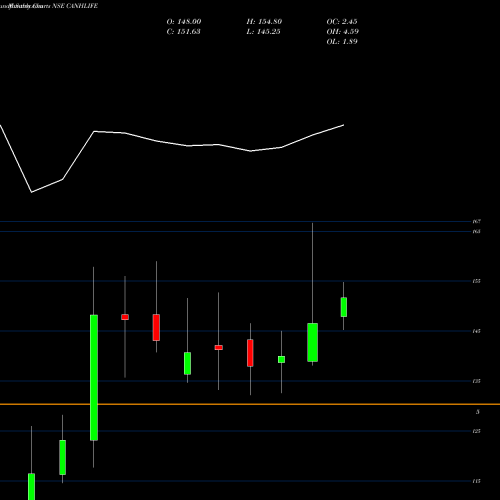
Task: Click the OC: 2.45 reading
Action: [342, 22]
